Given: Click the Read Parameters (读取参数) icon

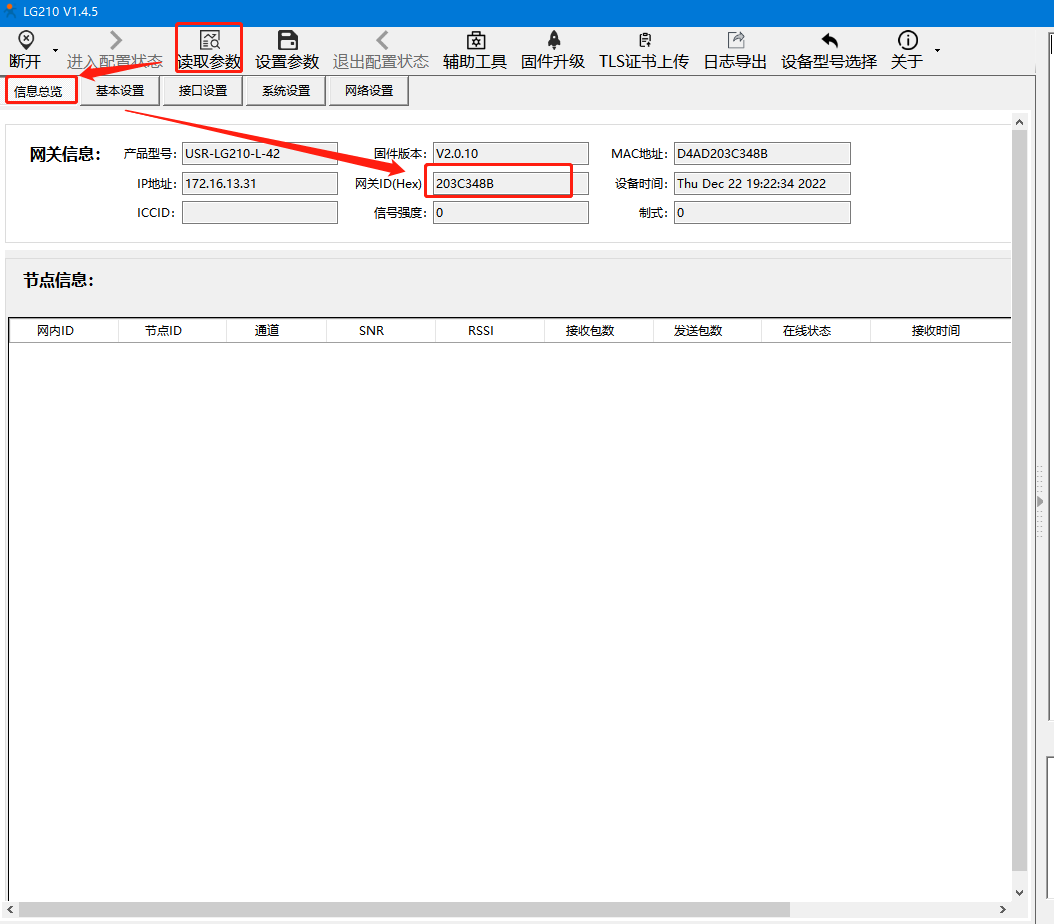Looking at the screenshot, I should coord(209,41).
